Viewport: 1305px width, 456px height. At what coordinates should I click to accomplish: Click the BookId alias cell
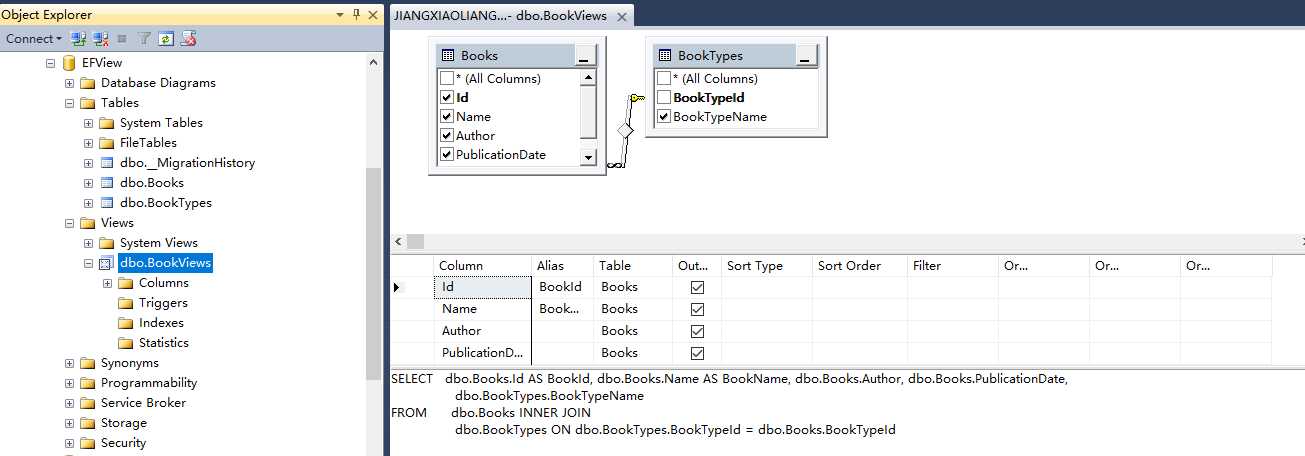coord(563,287)
